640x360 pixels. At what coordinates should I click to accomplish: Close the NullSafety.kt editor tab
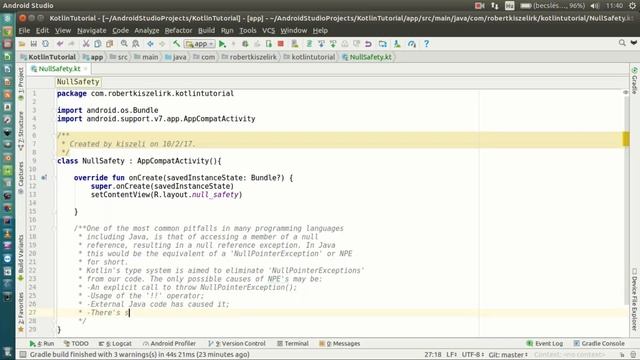click(85, 69)
